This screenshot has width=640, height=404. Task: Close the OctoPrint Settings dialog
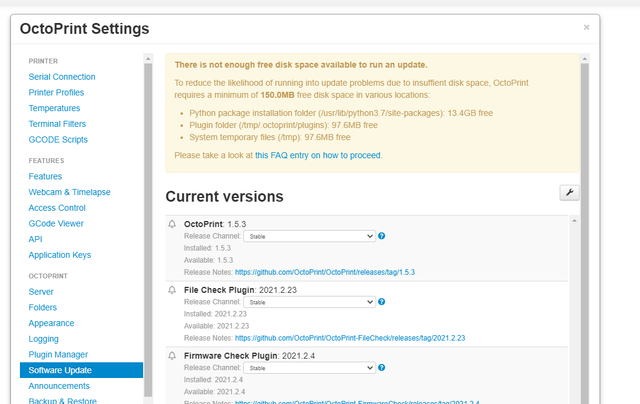[587, 27]
